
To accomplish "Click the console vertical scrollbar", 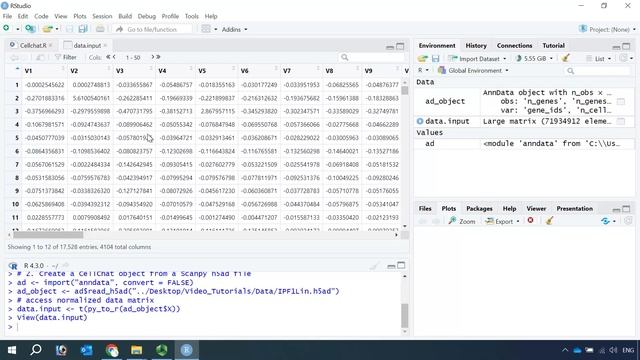I will pyautogui.click(x=404, y=315).
